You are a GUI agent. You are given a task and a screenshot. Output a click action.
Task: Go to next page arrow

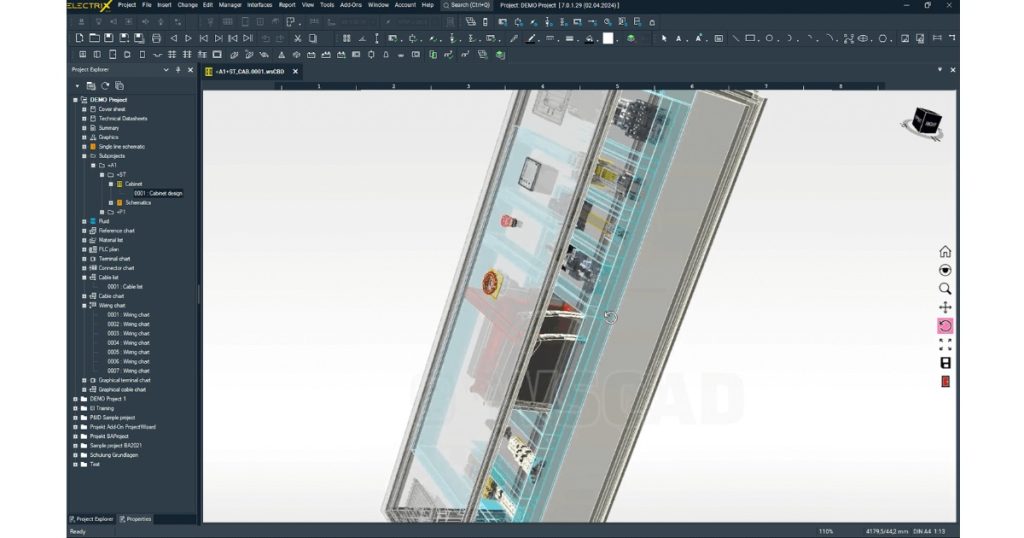click(188, 39)
